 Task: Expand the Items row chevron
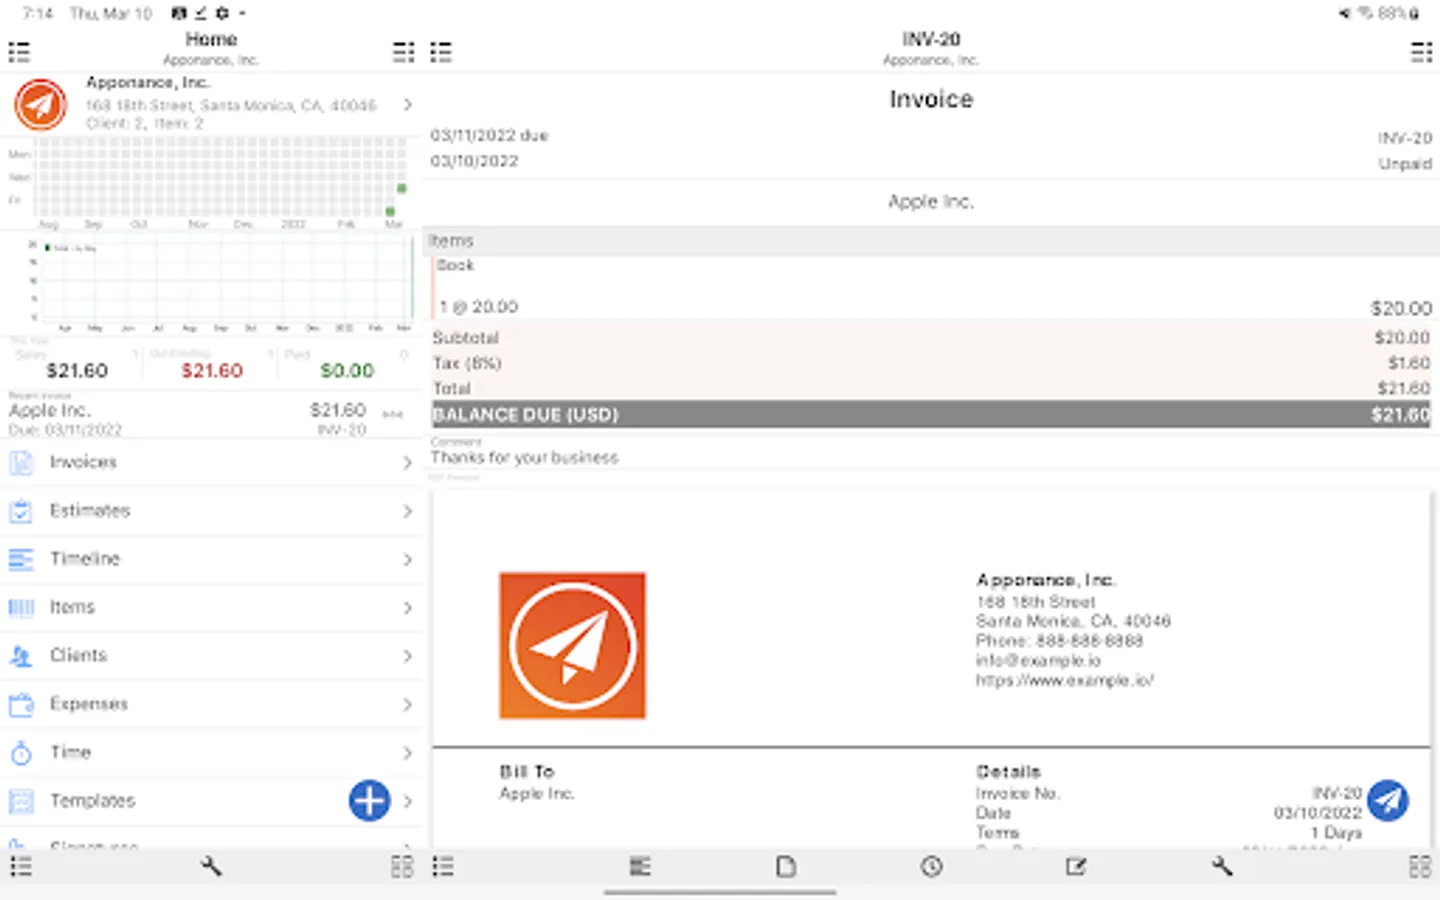tap(407, 608)
